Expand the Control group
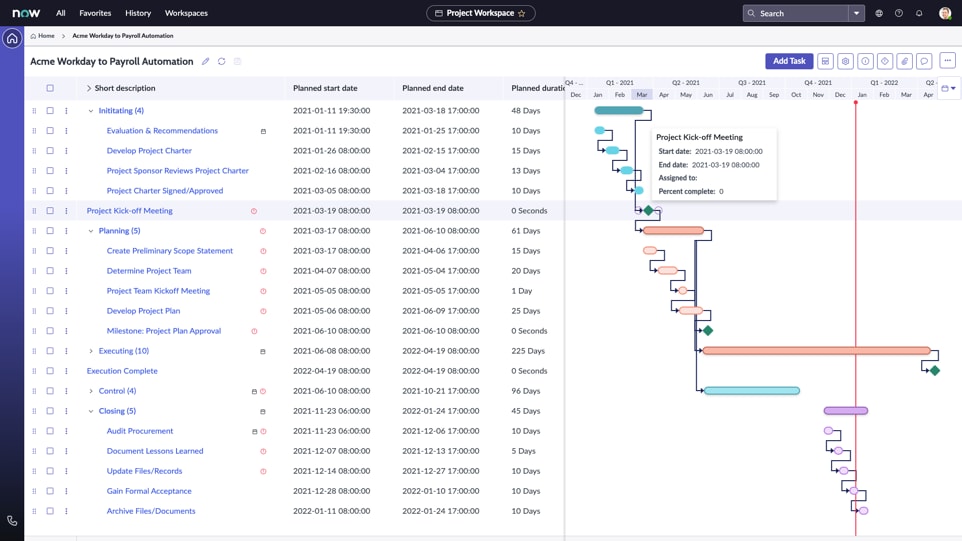The height and width of the screenshot is (541, 962). [x=91, y=391]
